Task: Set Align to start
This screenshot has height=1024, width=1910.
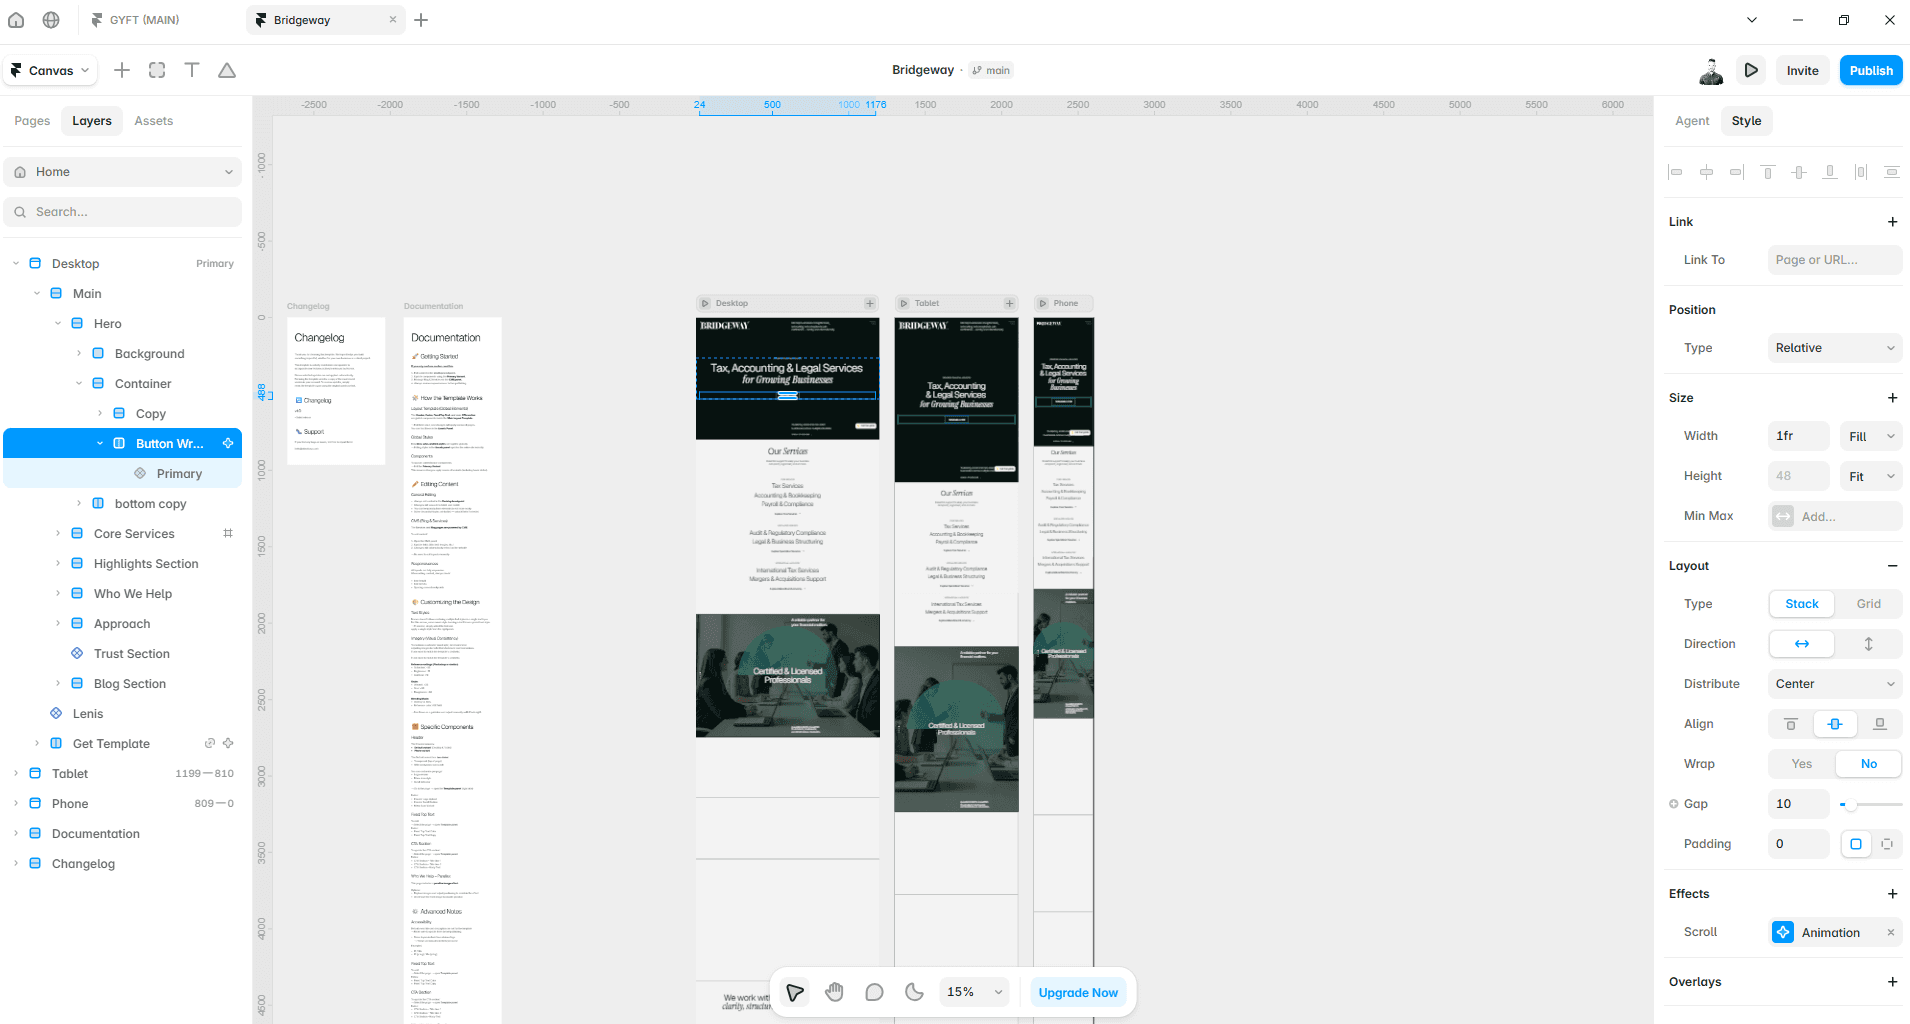Action: 1791,724
